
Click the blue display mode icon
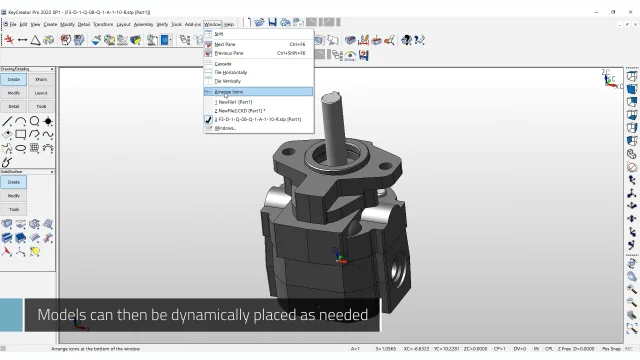pos(164,40)
